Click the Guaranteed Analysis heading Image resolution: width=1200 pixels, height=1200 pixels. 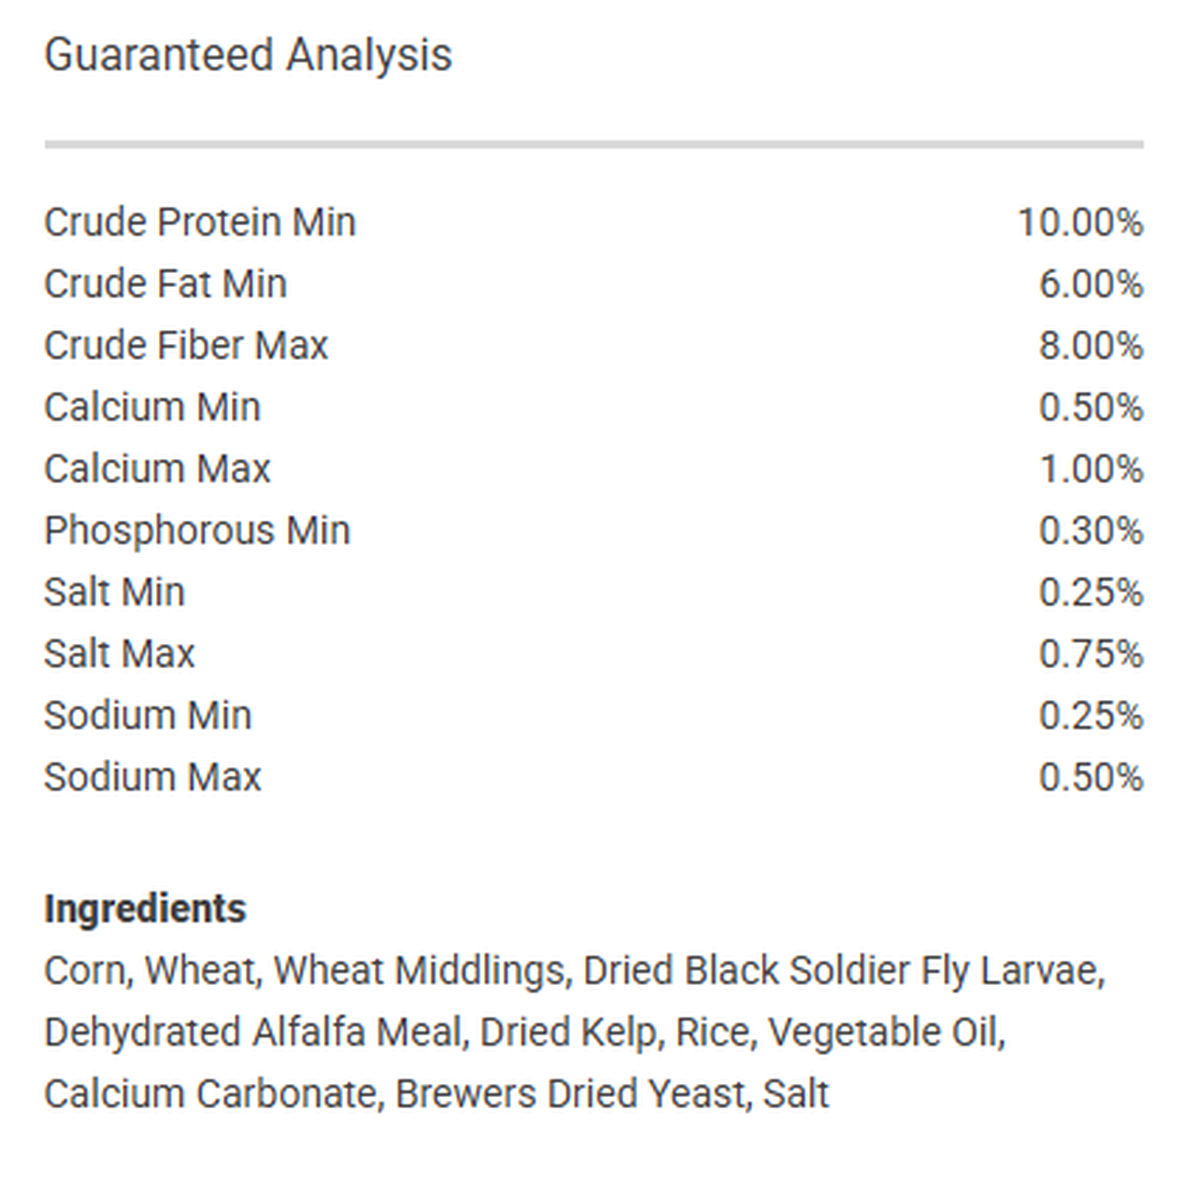pyautogui.click(x=248, y=56)
